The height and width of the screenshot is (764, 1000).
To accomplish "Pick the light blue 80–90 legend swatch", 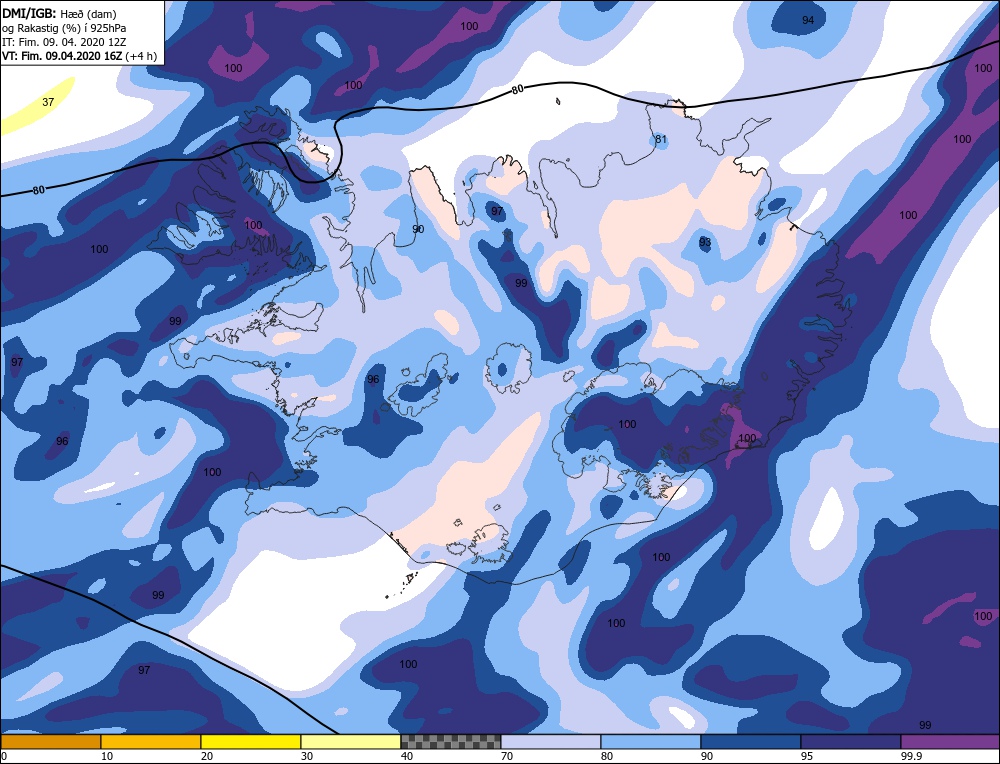I will pos(651,742).
